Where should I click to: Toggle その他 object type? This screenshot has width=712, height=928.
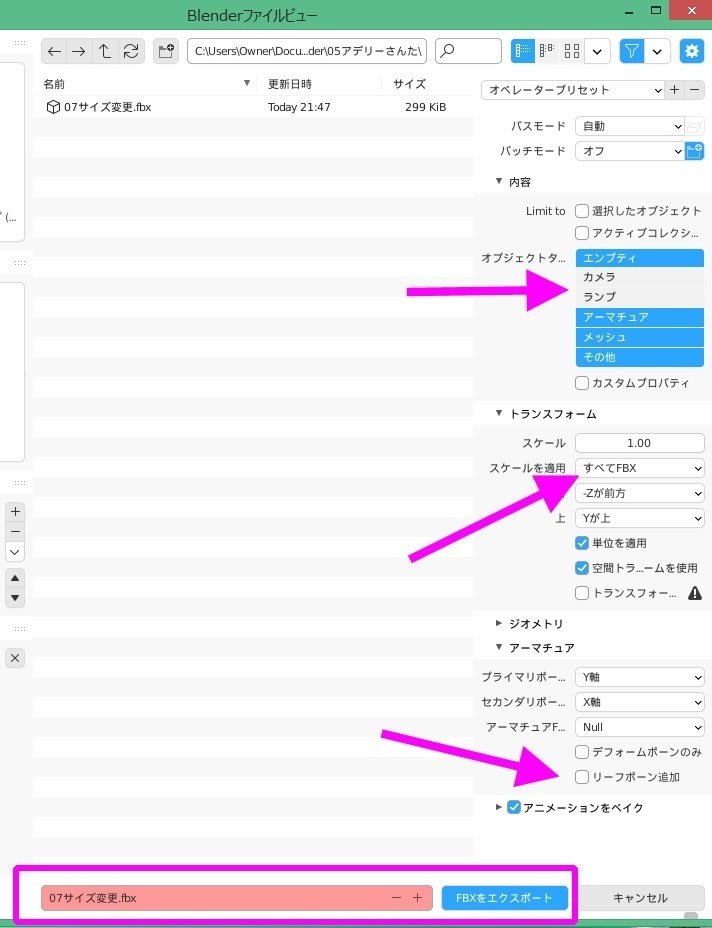640,357
